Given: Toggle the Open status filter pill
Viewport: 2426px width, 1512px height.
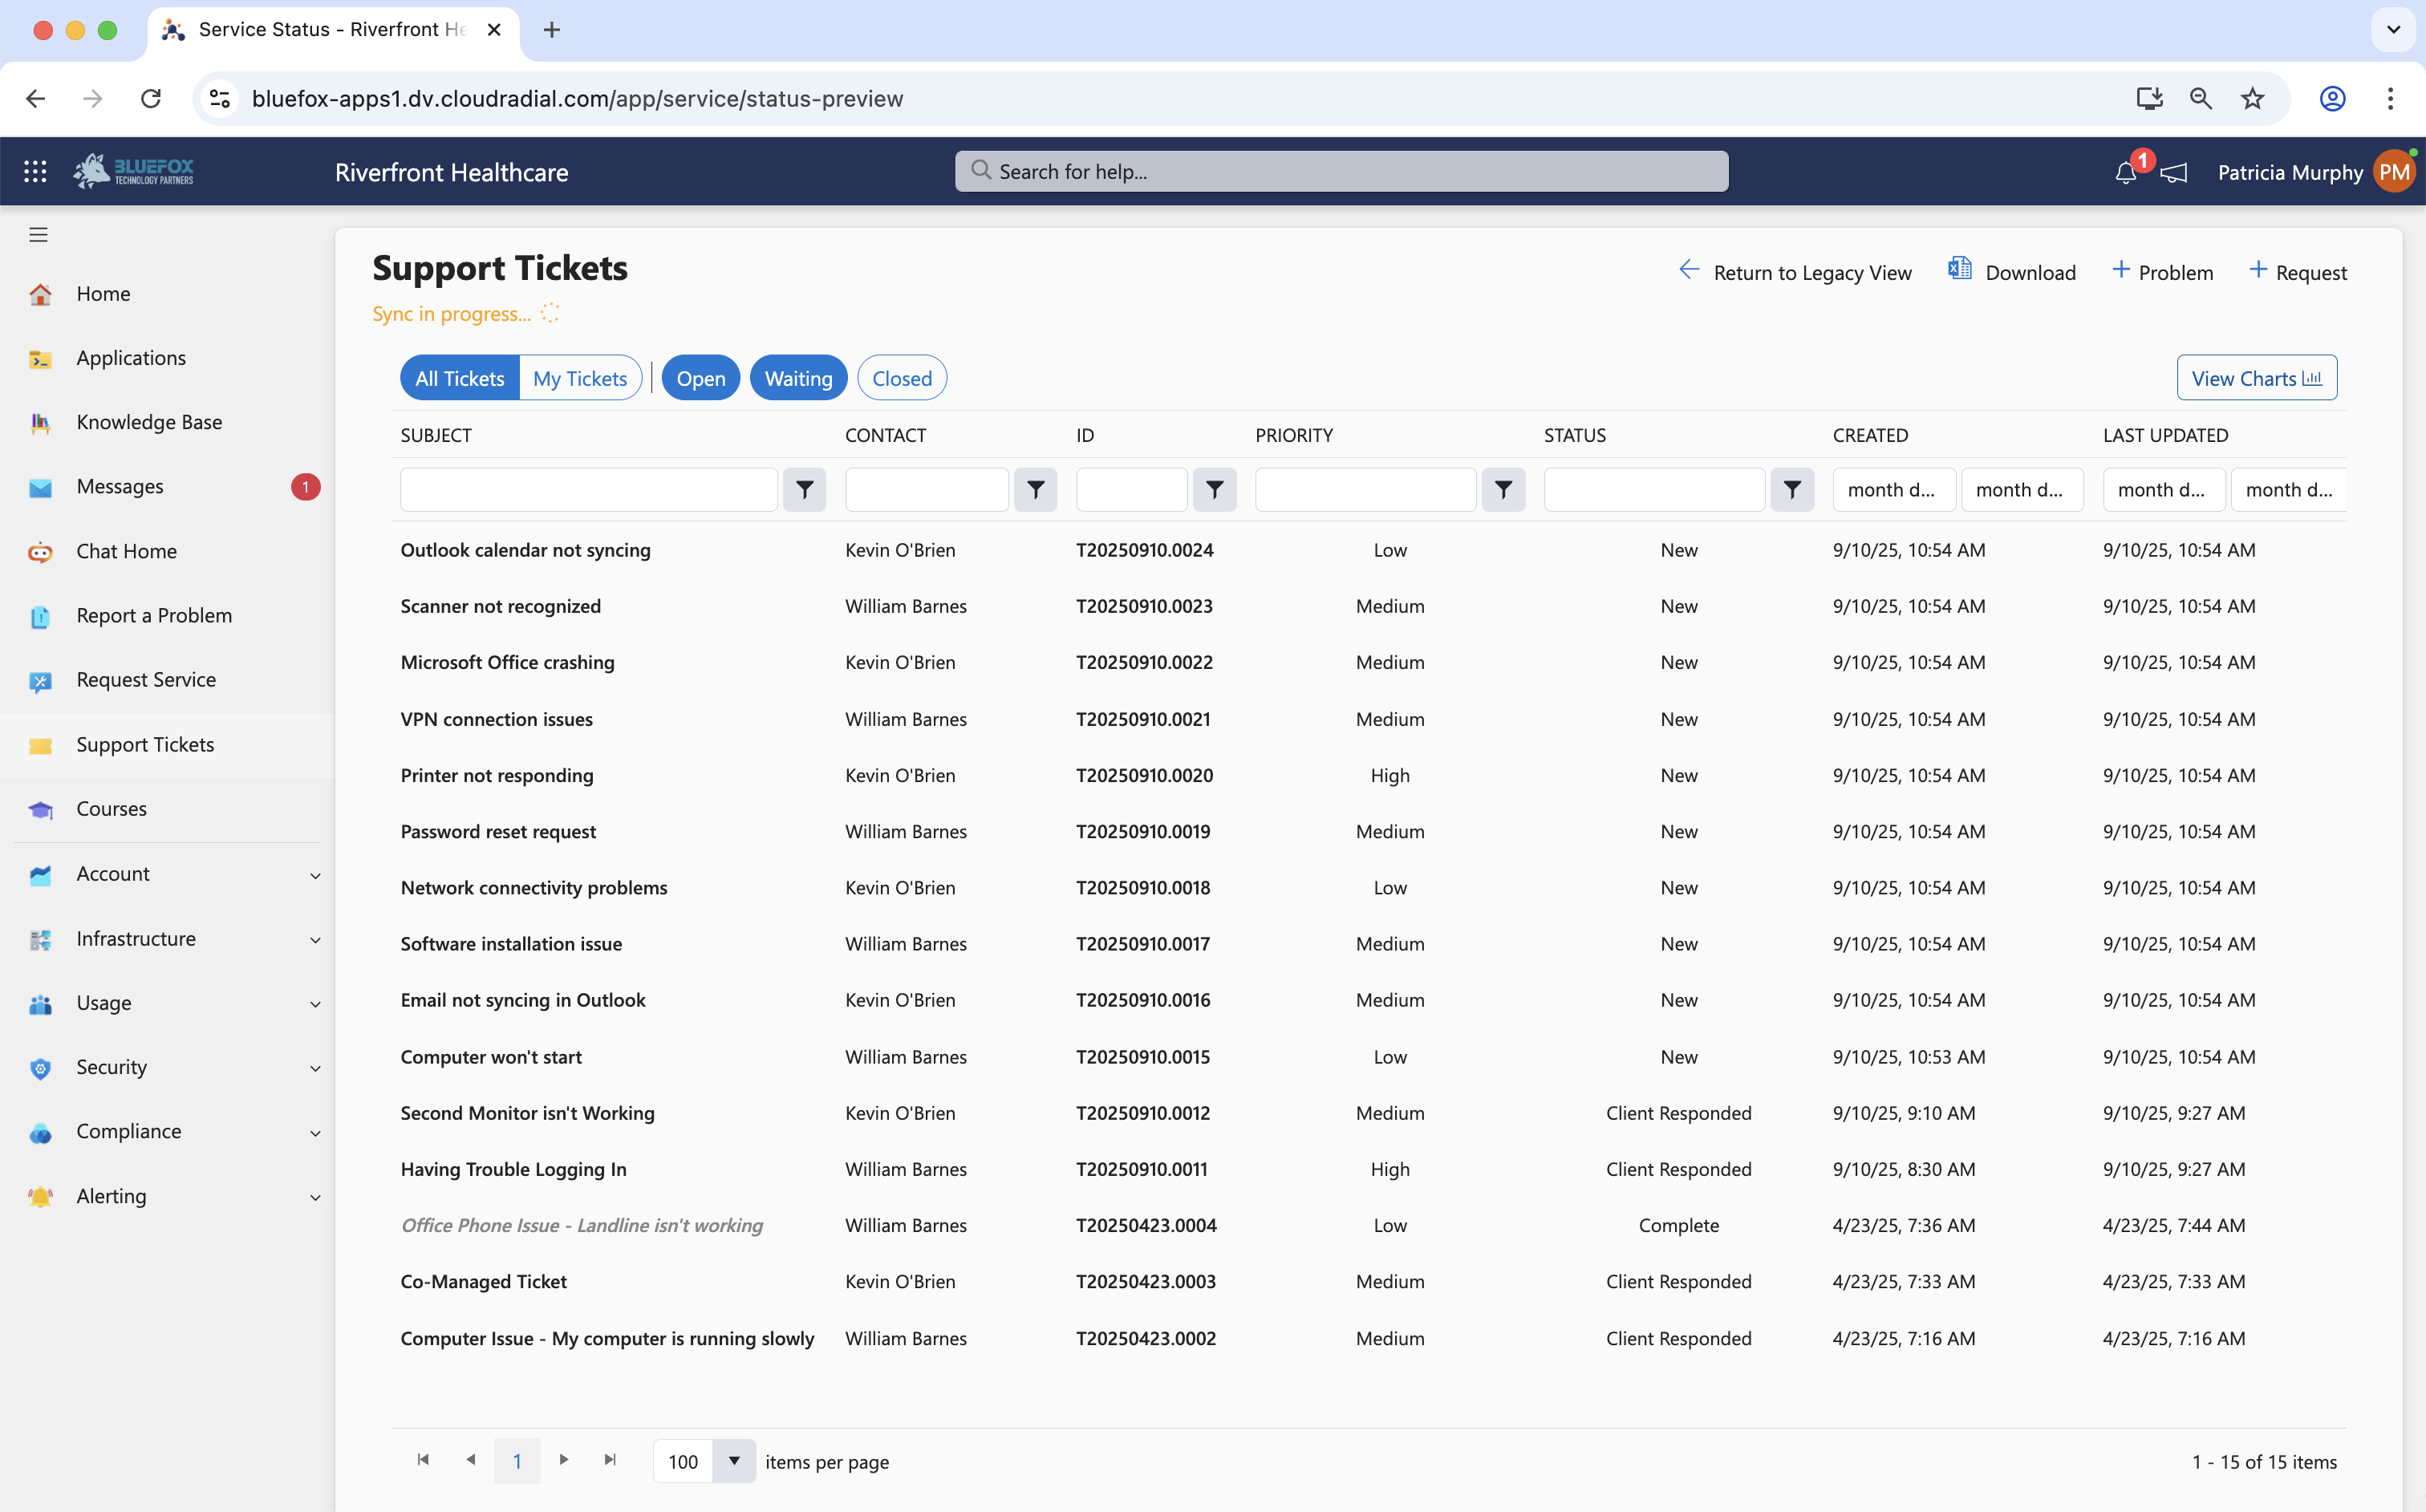Looking at the screenshot, I should 700,378.
